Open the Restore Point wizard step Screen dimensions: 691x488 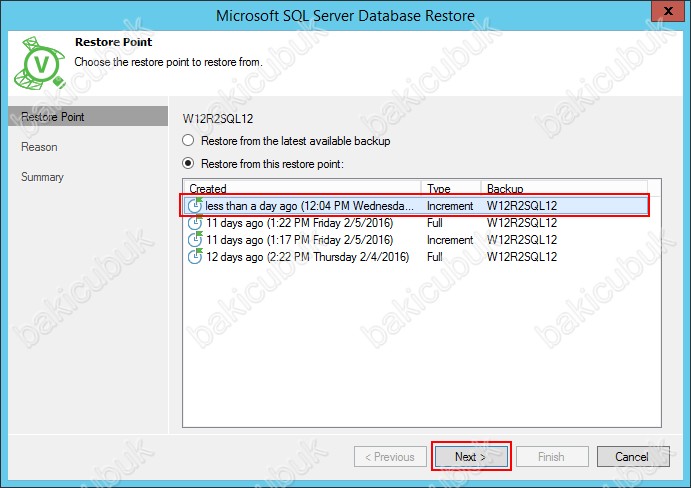(x=88, y=116)
